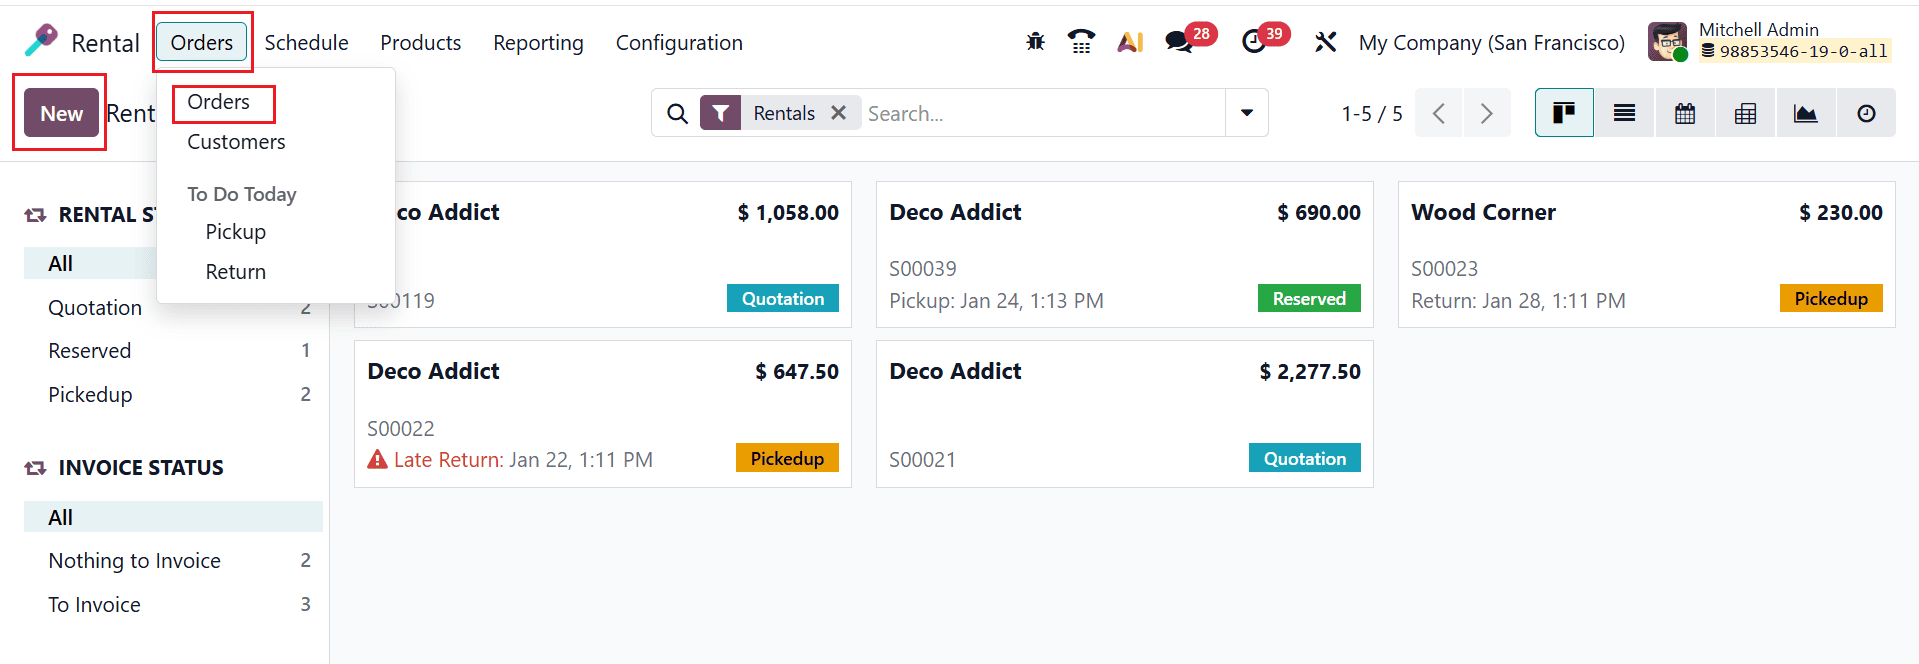Open the AI assistant icon
Image resolution: width=1919 pixels, height=664 pixels.
(x=1130, y=42)
